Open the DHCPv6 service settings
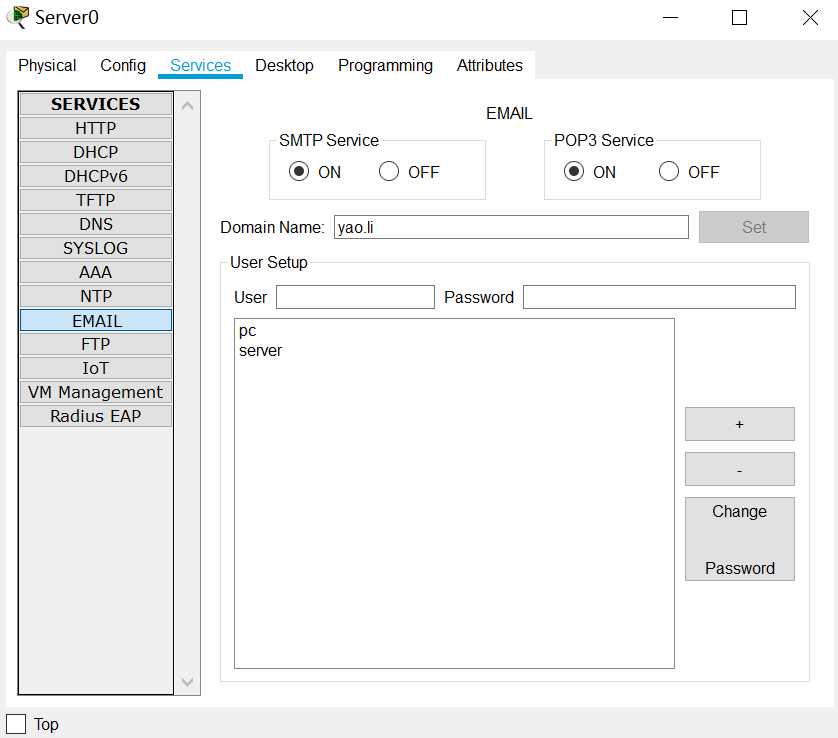This screenshot has width=838, height=738. pyautogui.click(x=96, y=176)
